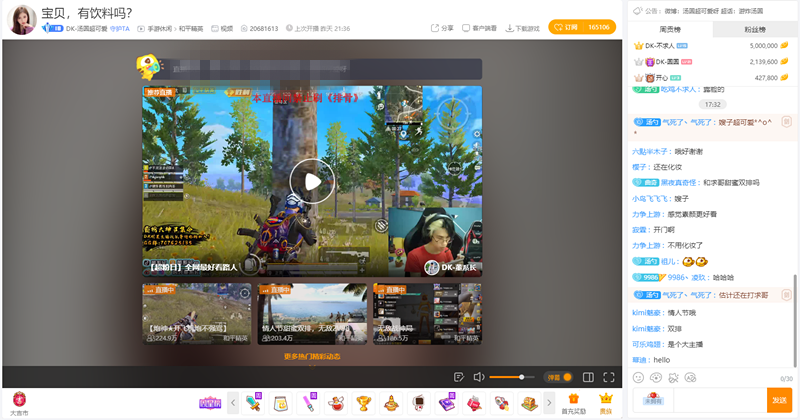
Task: Show previous gifts with left arrow
Action: [233, 403]
